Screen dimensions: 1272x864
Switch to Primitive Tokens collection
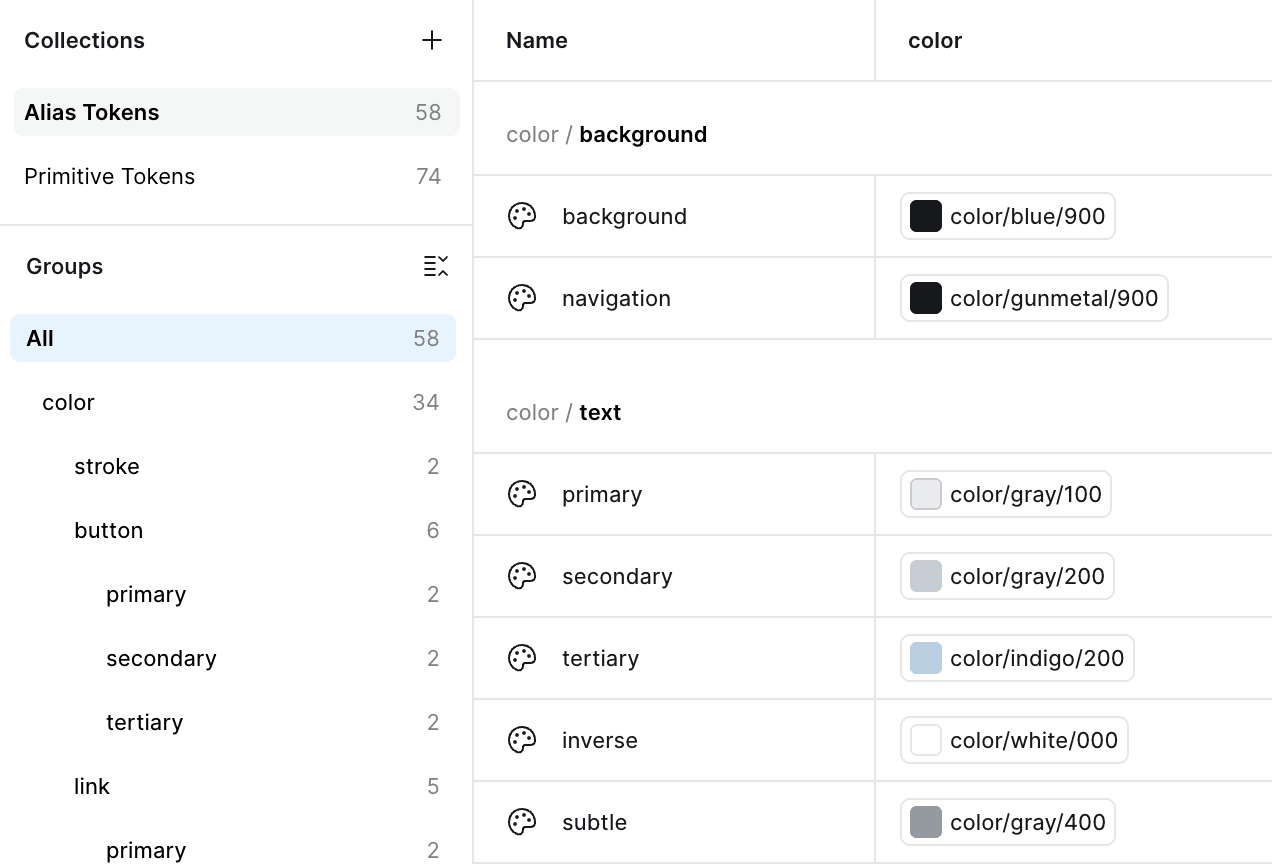(x=236, y=176)
